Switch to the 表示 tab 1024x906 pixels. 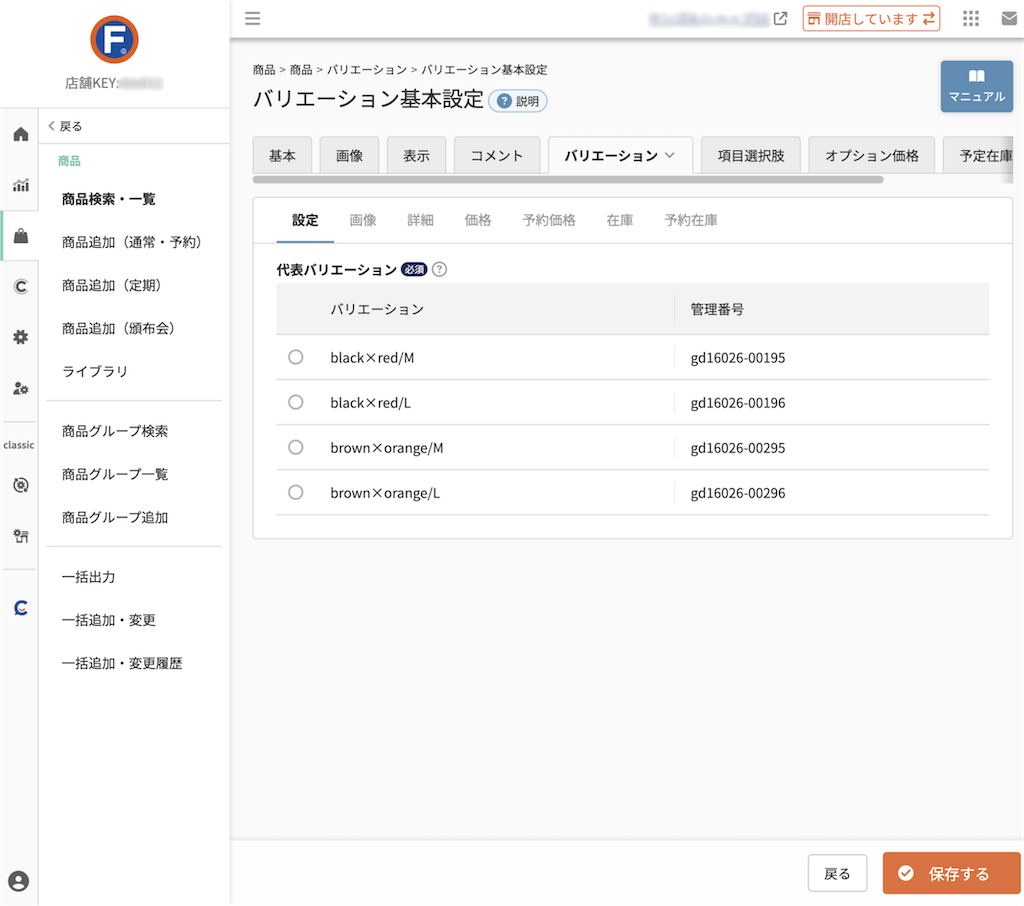(416, 155)
